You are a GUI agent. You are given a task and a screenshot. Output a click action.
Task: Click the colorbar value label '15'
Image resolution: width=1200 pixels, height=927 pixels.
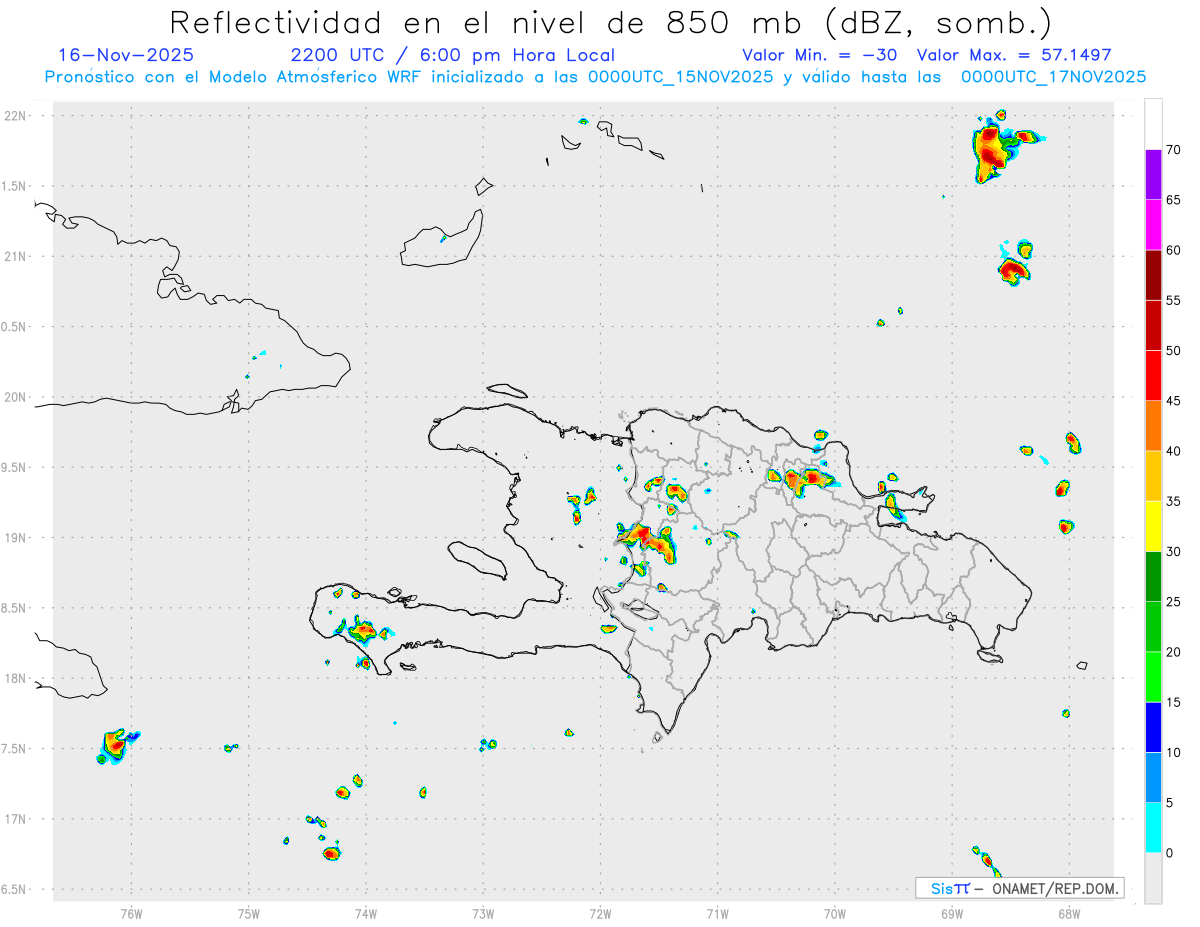tap(1174, 702)
